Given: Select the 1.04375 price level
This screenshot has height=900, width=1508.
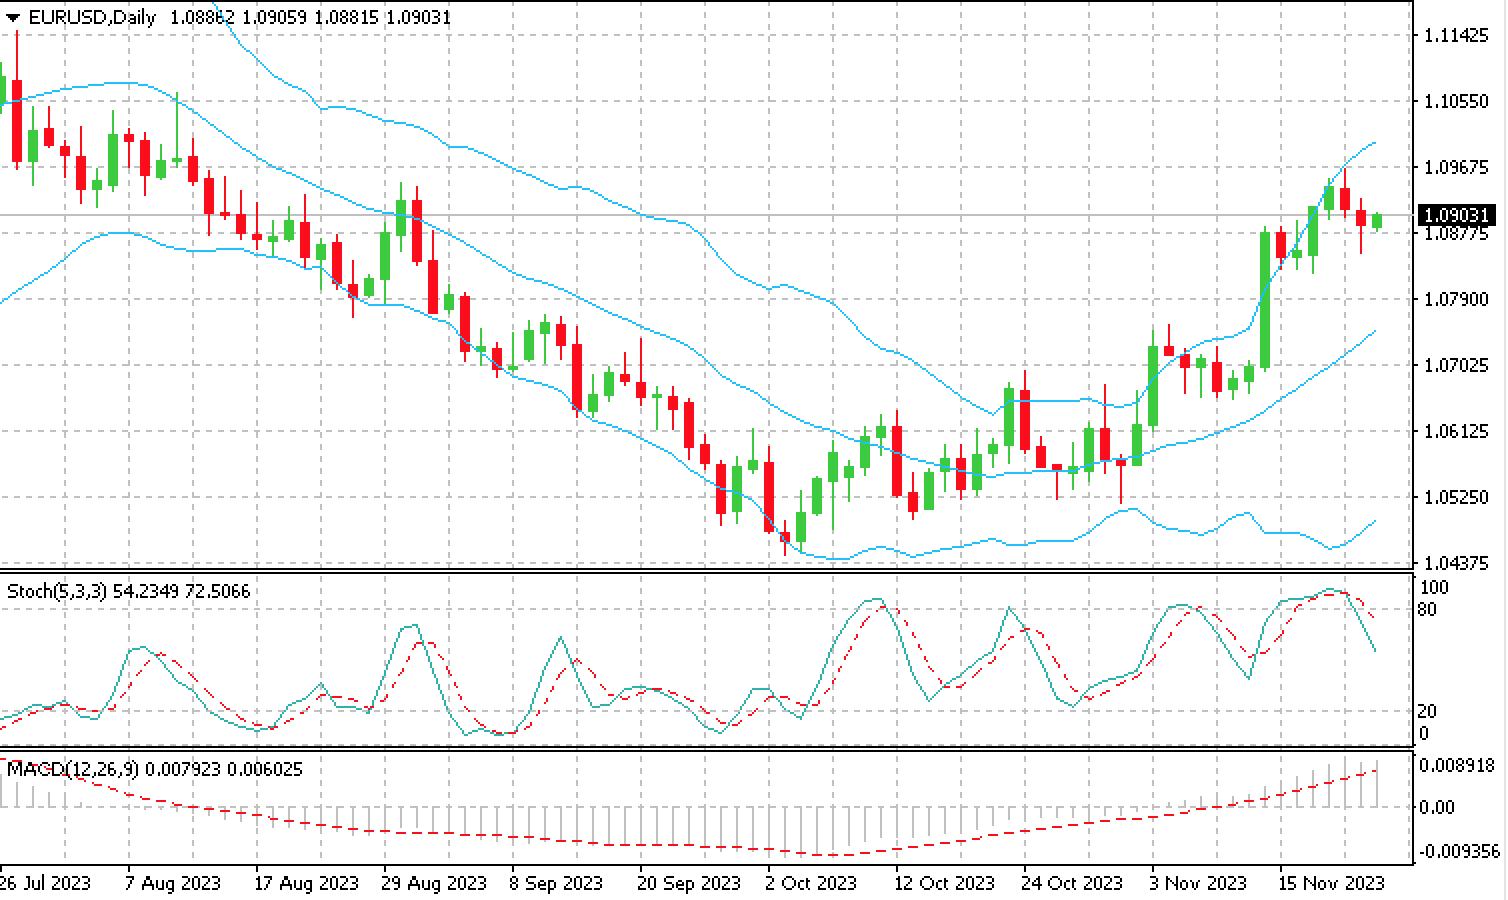Looking at the screenshot, I should (1456, 563).
